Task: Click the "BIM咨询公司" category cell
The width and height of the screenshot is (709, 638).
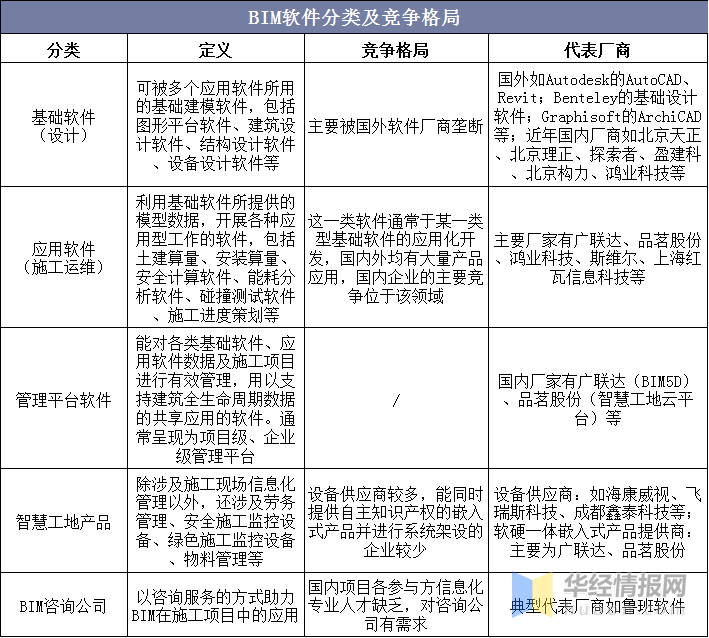Action: click(64, 606)
